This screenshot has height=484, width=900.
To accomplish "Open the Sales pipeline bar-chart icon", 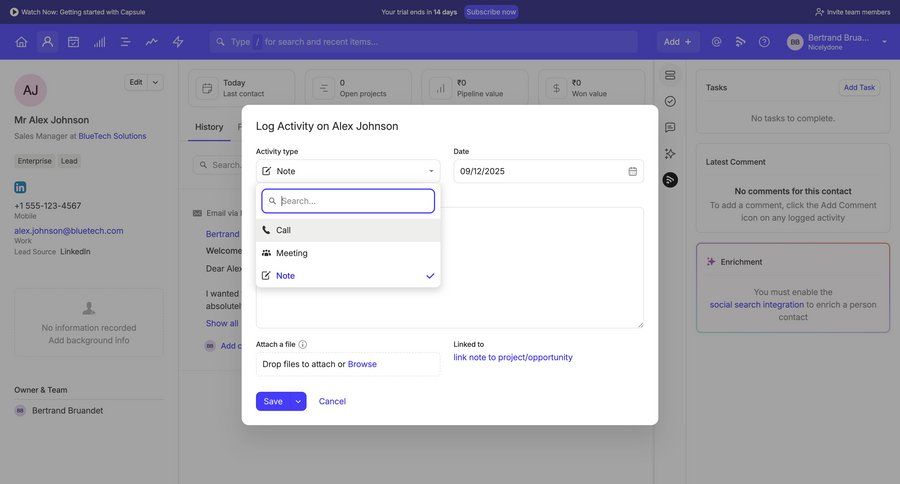I will coord(99,42).
